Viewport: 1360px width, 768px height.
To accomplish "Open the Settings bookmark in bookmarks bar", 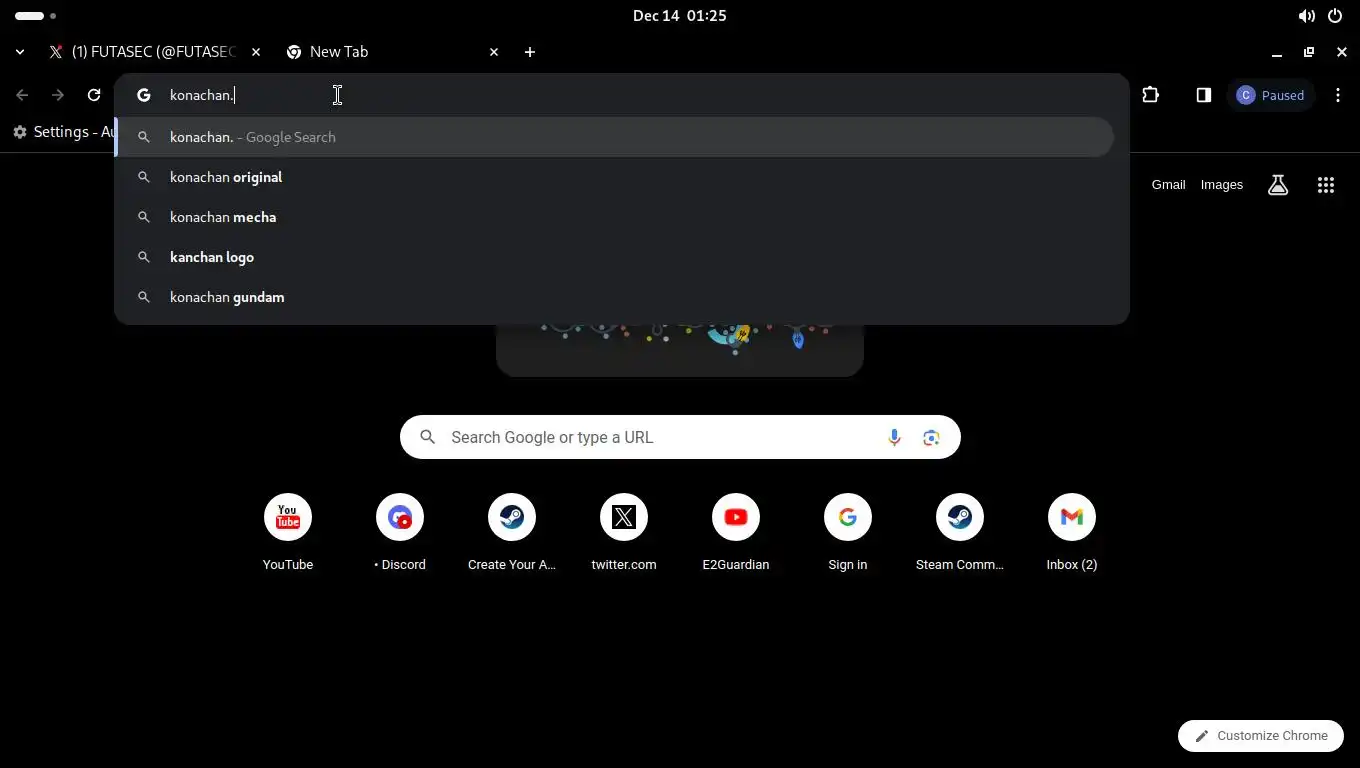I will (63, 132).
